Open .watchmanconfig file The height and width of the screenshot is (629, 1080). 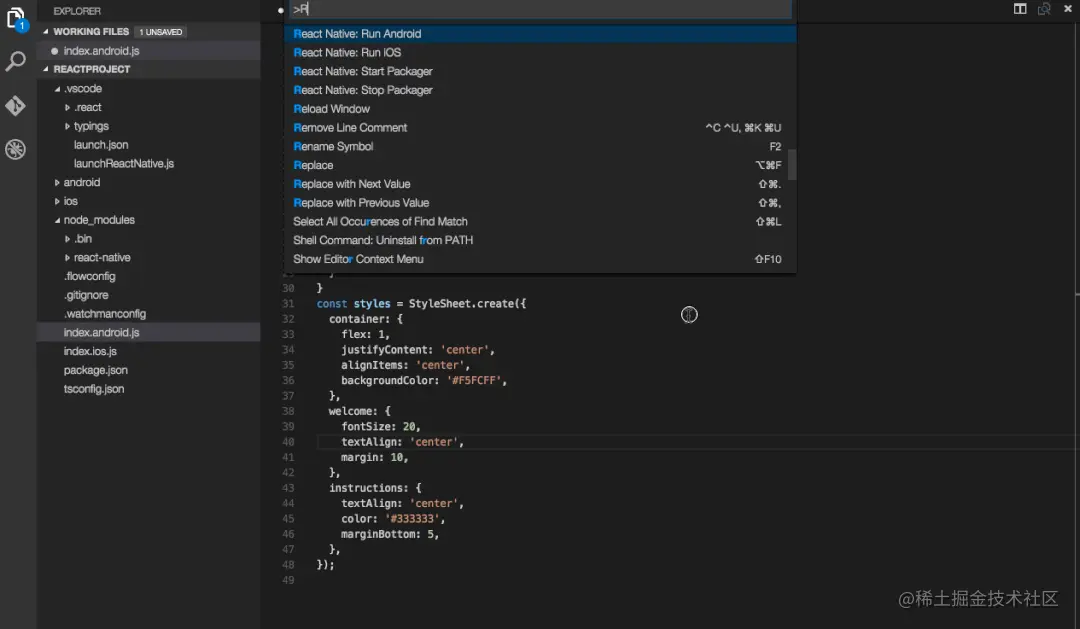pos(105,313)
